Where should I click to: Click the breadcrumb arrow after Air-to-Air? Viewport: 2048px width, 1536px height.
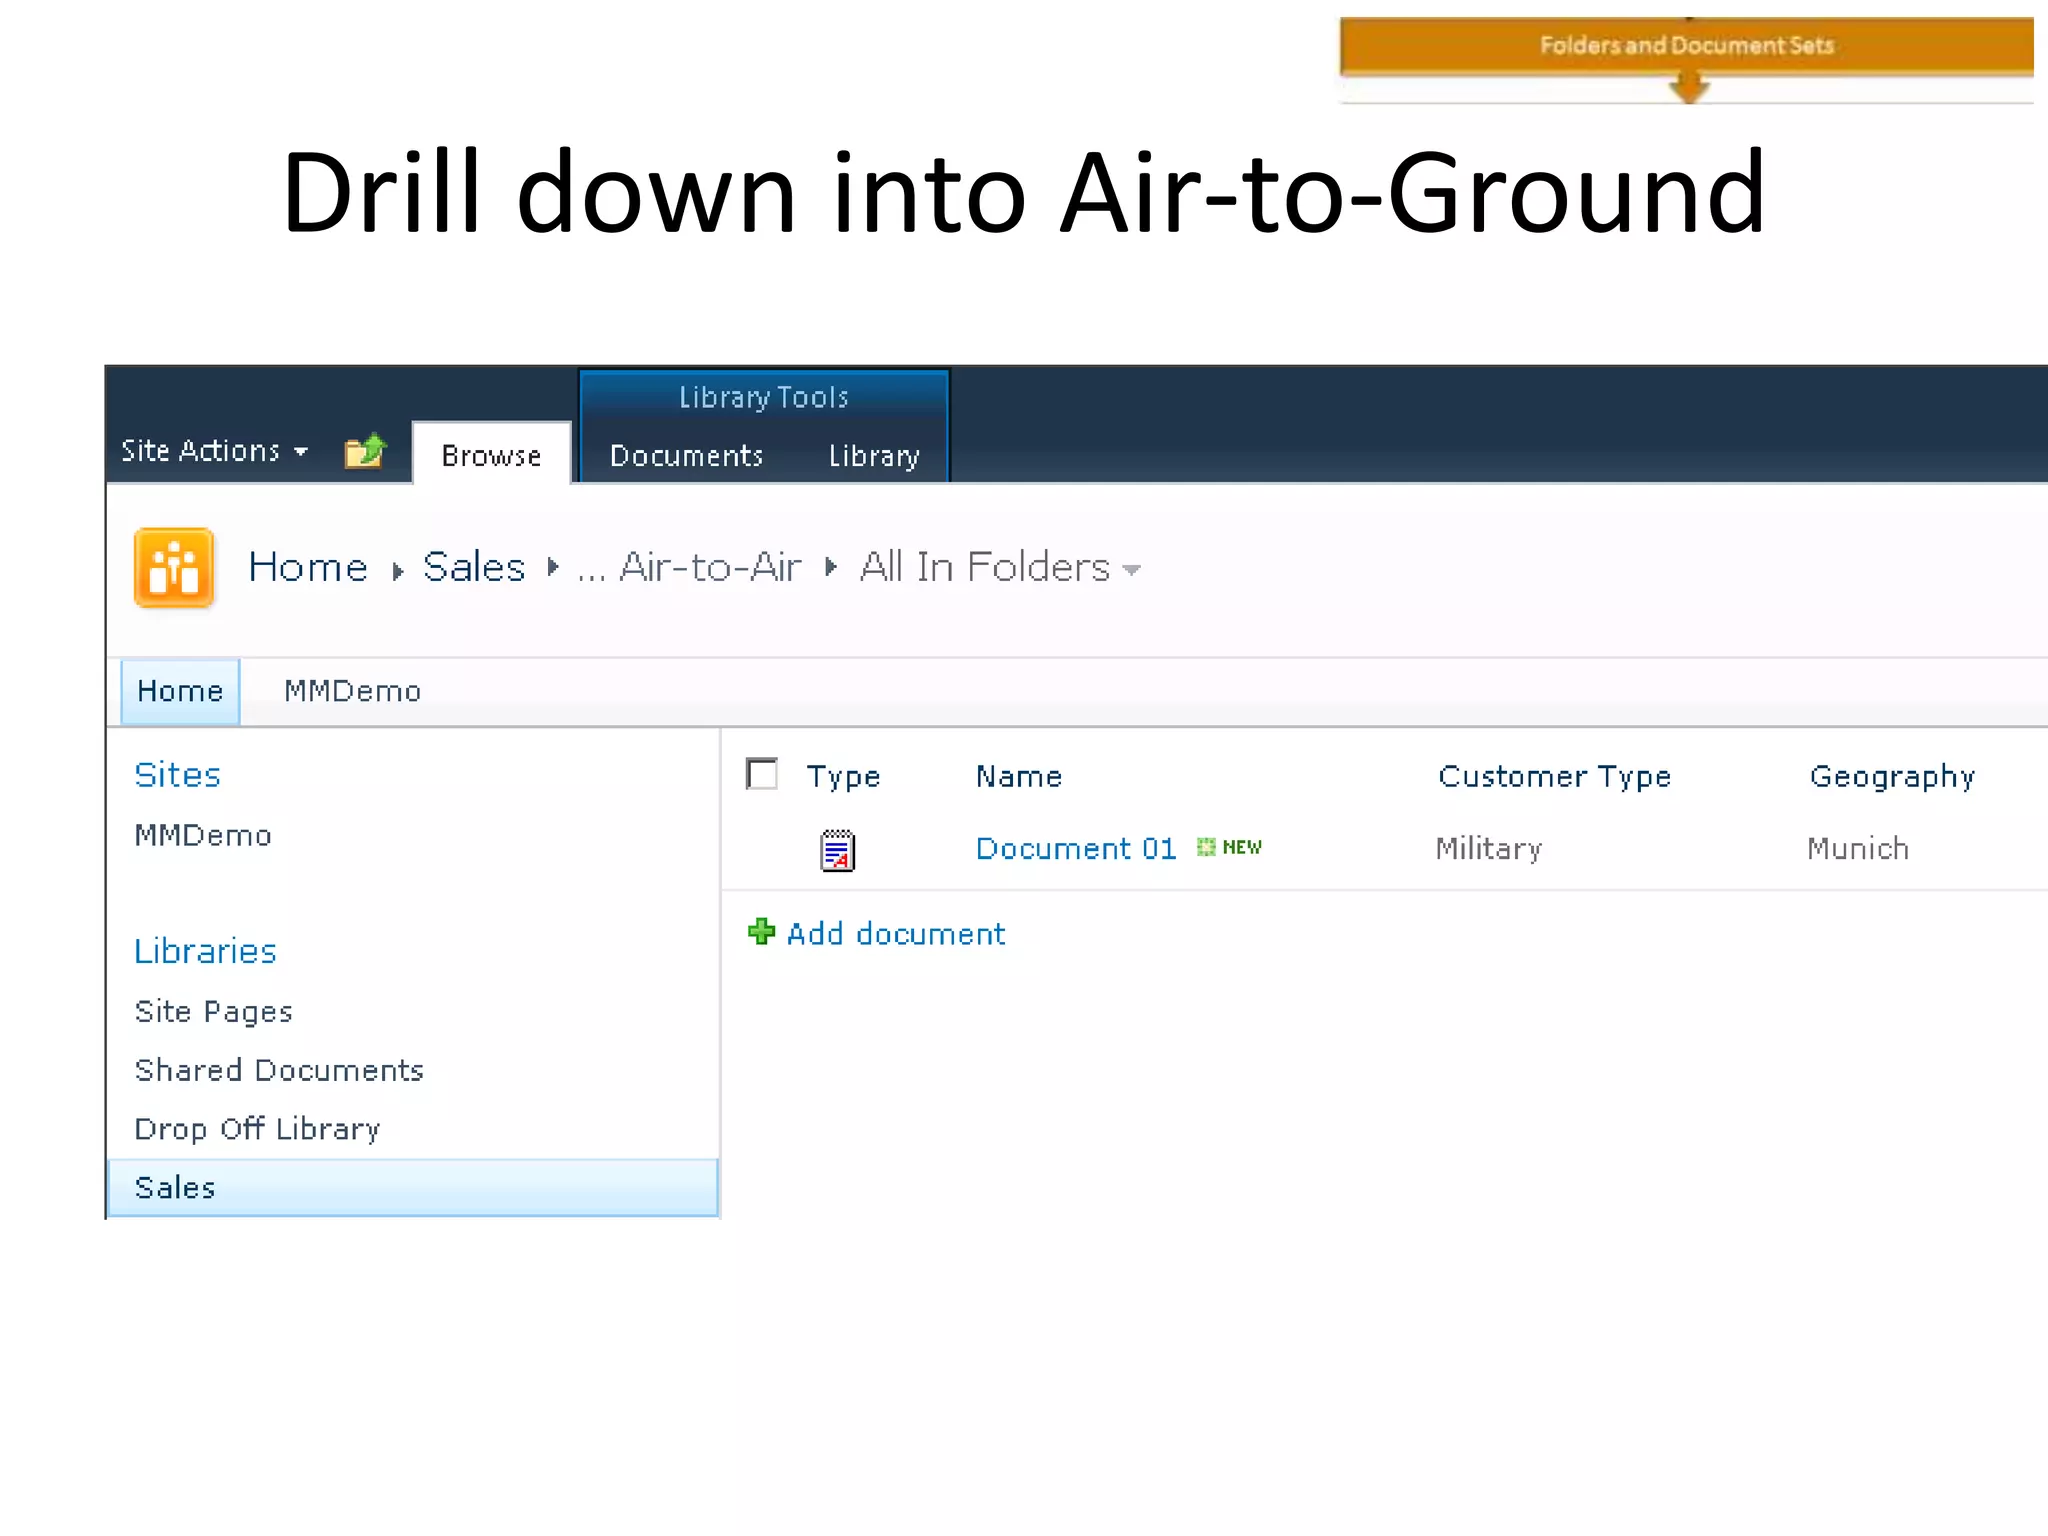830,567
